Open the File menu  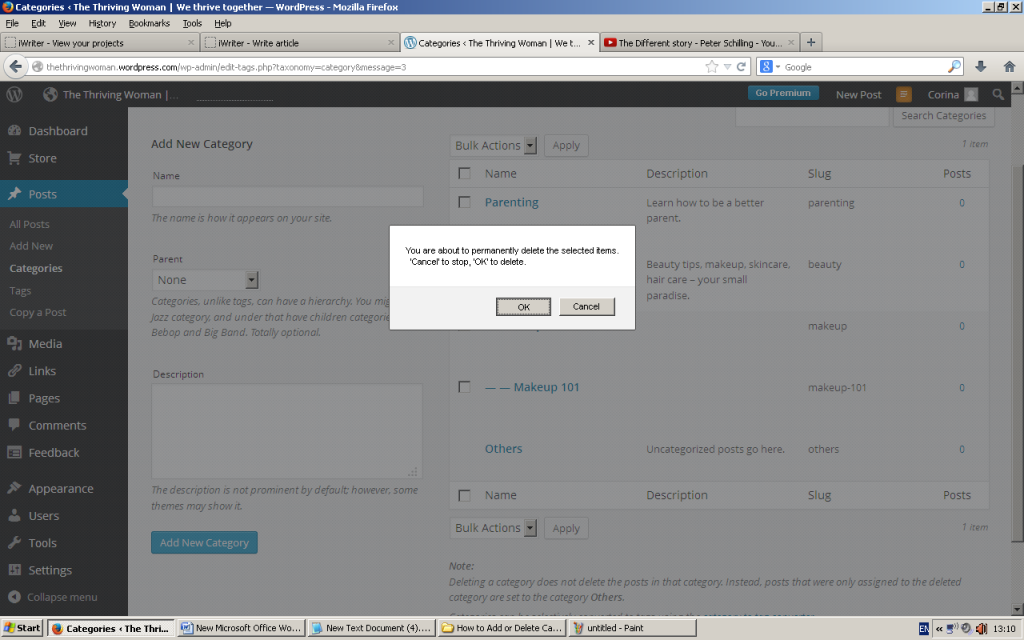pos(12,24)
